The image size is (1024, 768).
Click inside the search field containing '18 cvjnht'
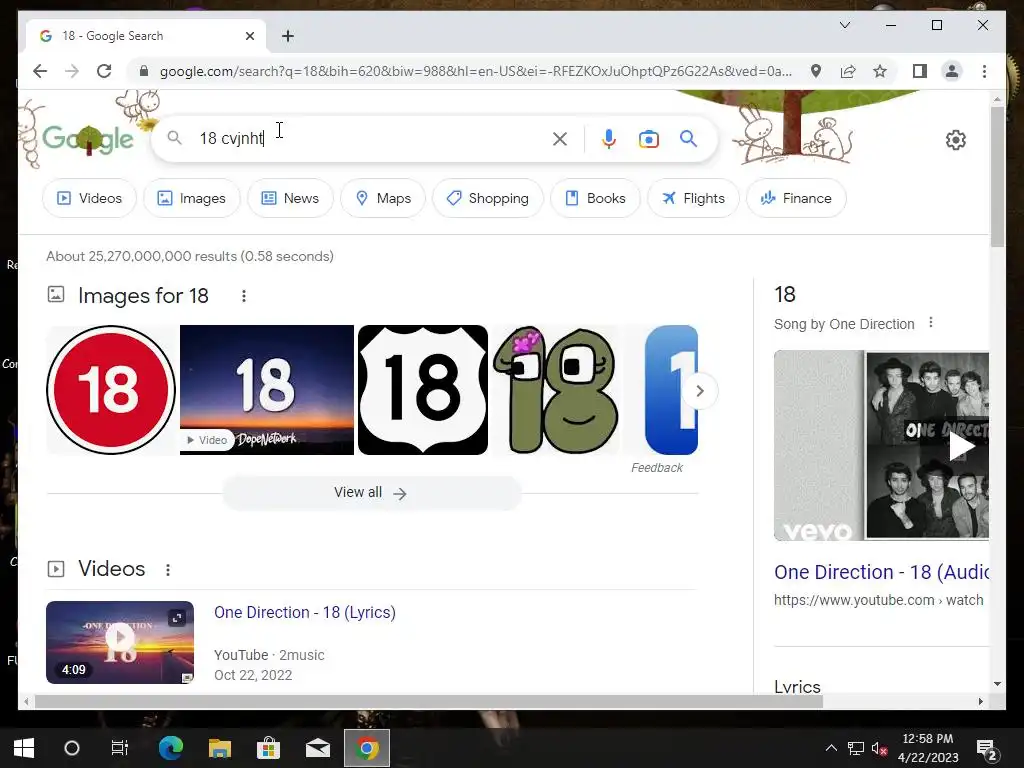(369, 138)
